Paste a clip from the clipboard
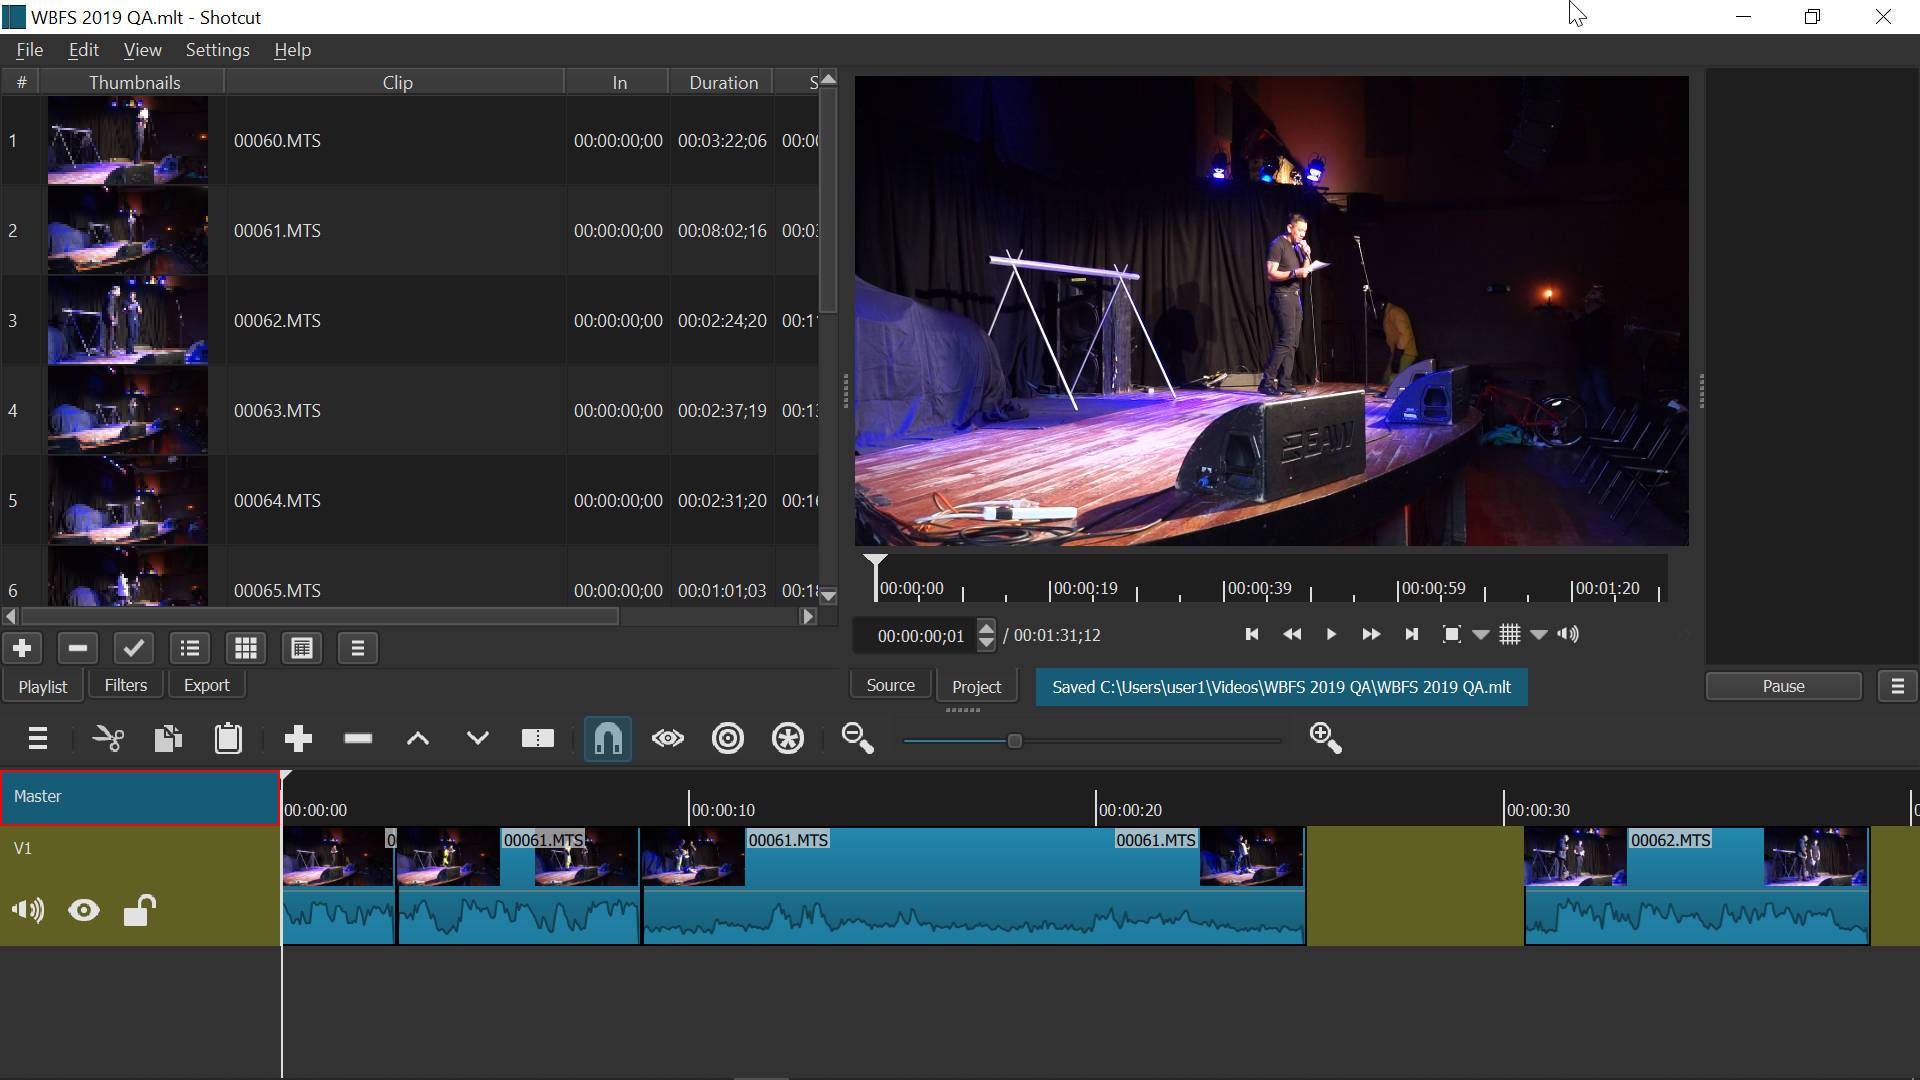Viewport: 1920px width, 1080px height. click(x=227, y=739)
